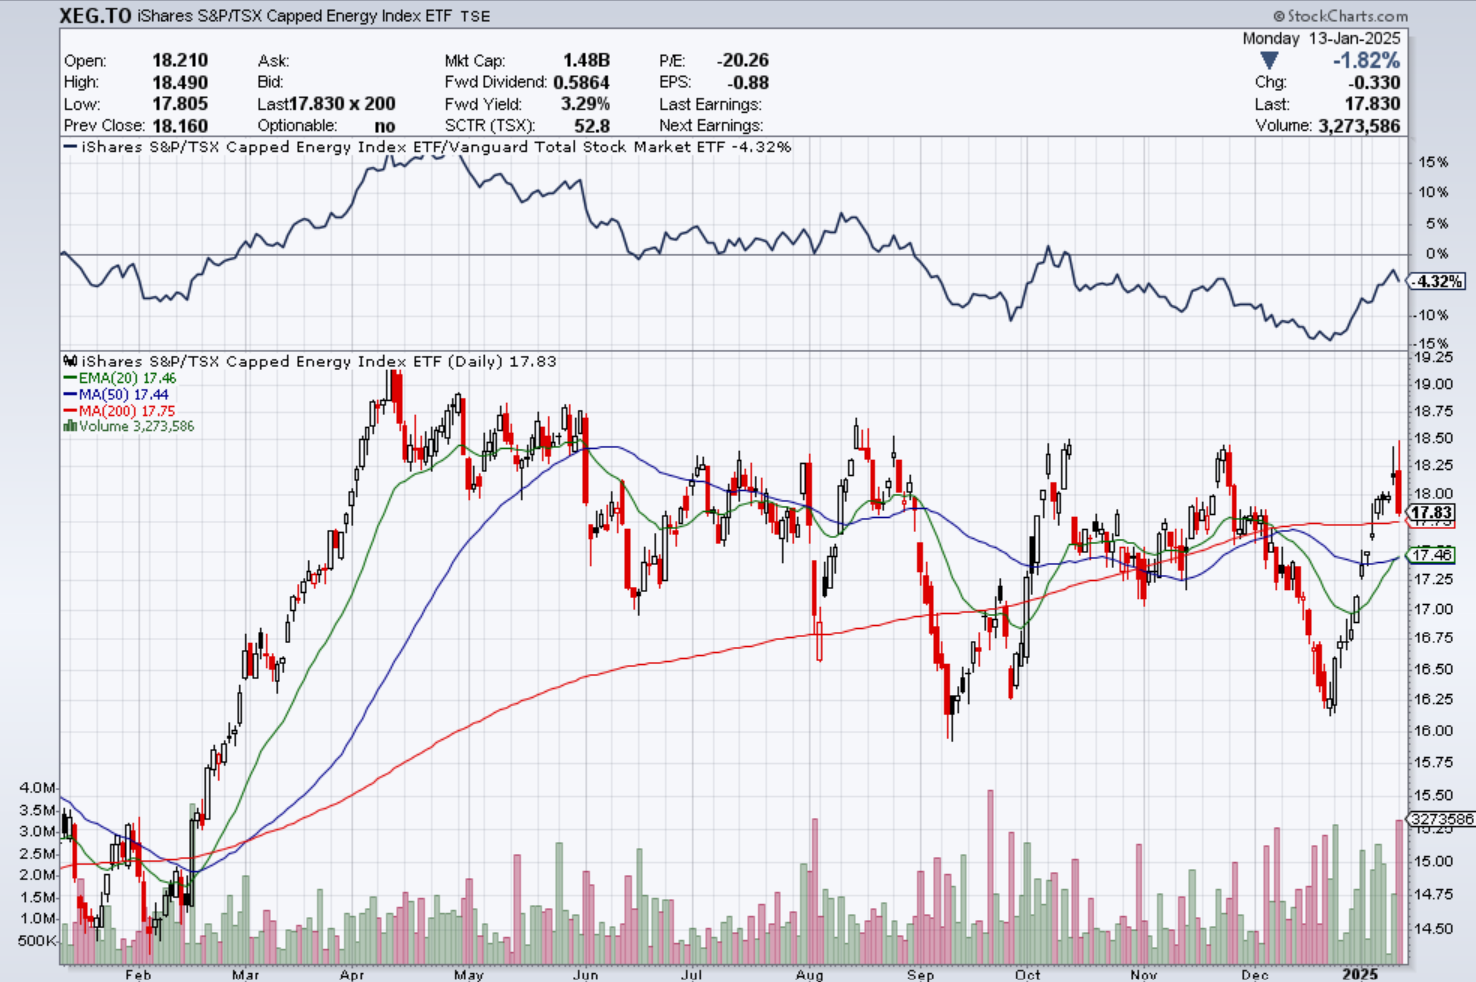Image resolution: width=1476 pixels, height=982 pixels.
Task: Click the Monday 13-Jan-2025 date label
Action: 1321,38
